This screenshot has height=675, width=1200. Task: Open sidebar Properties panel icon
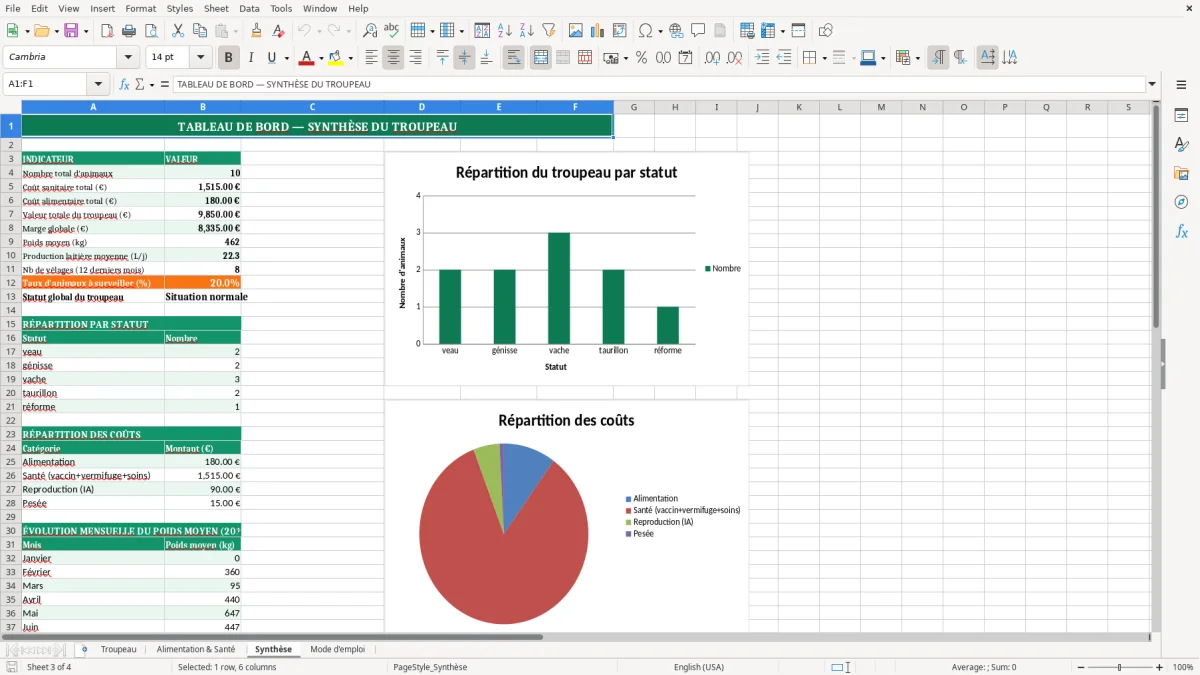pyautogui.click(x=1181, y=116)
